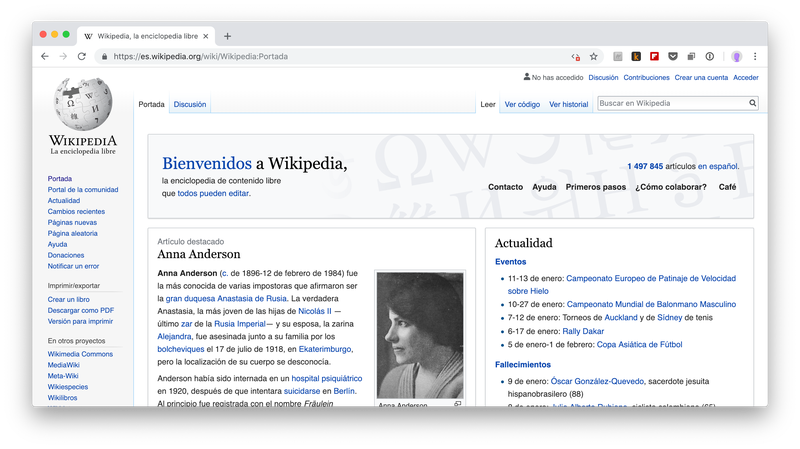Open the Contribuciones link
This screenshot has width=800, height=449.
646,78
